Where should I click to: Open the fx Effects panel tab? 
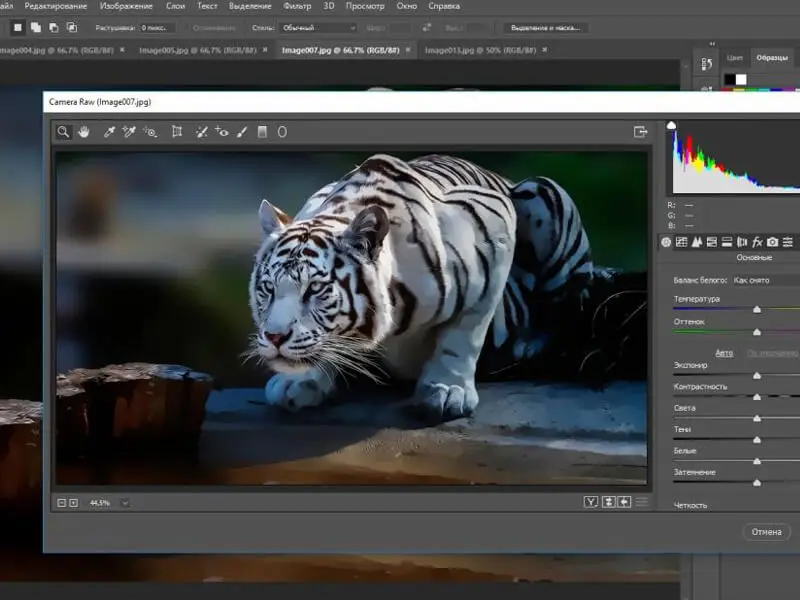point(757,242)
